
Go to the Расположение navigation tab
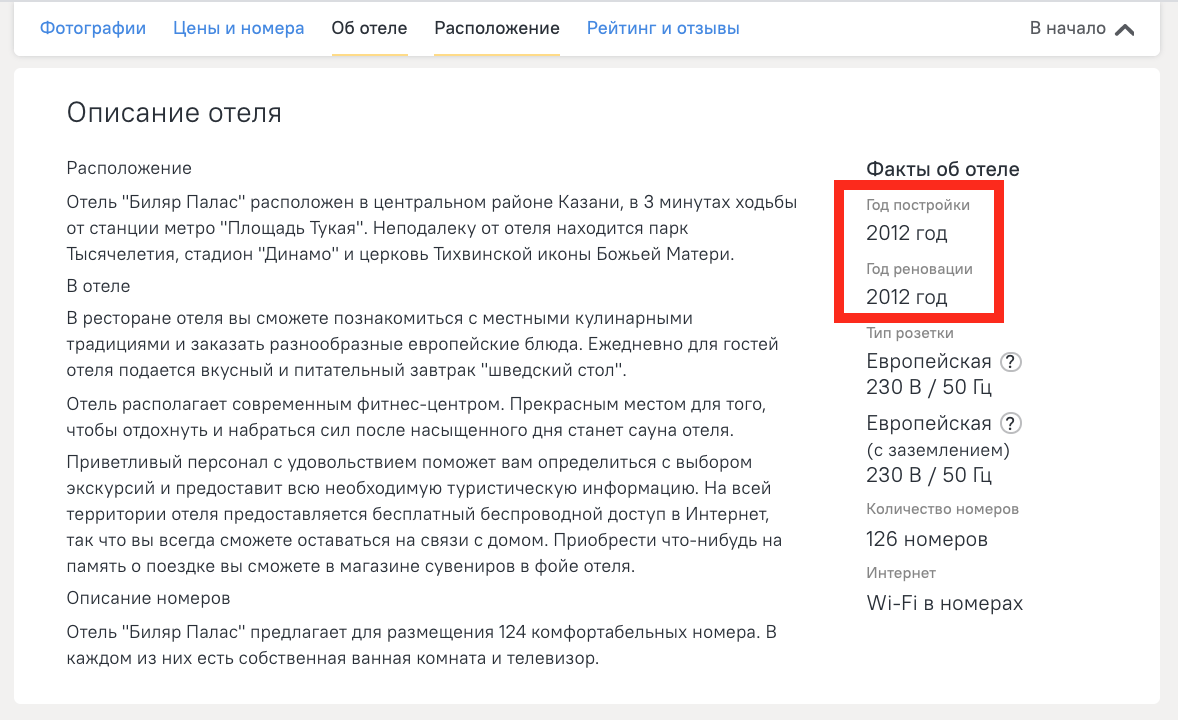click(496, 28)
